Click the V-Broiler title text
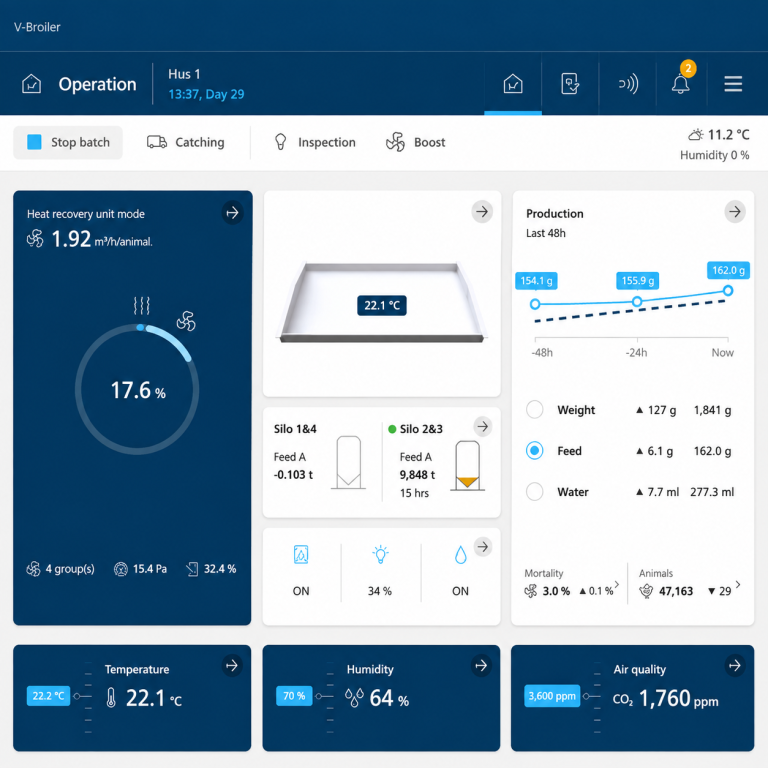Screen dimensions: 768x768 click(x=37, y=27)
